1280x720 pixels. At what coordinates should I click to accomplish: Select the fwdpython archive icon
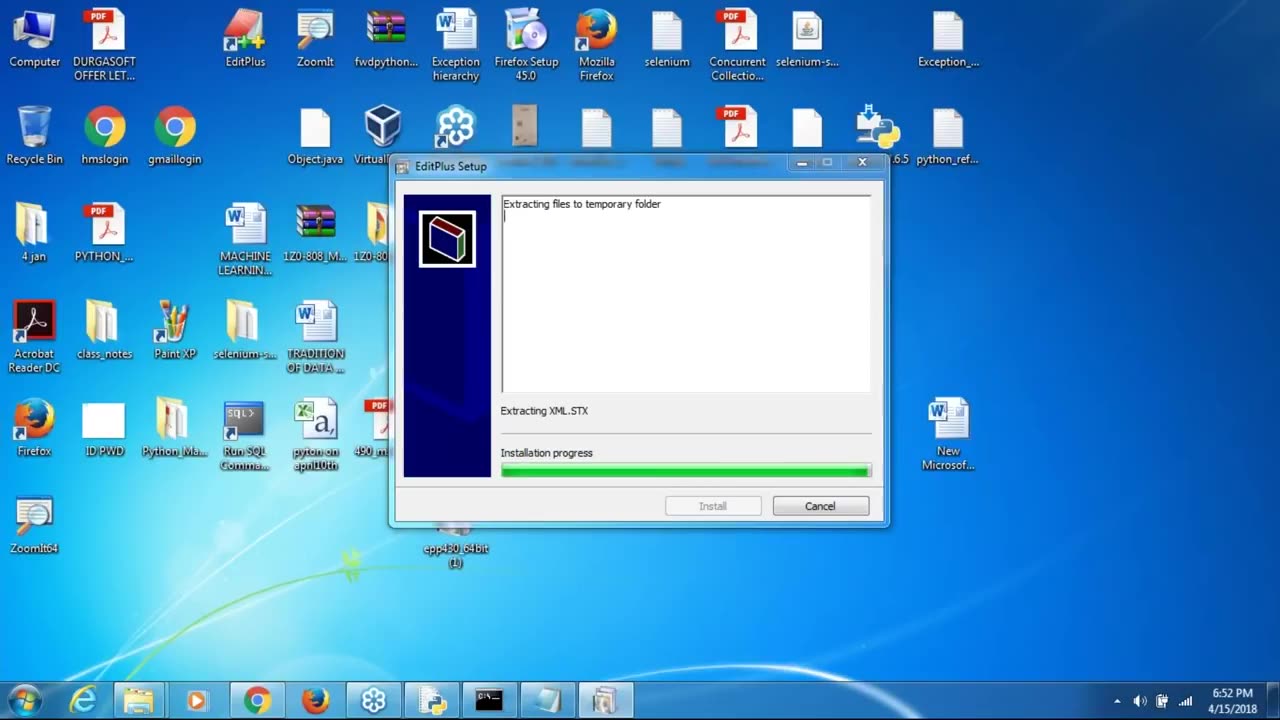click(386, 40)
